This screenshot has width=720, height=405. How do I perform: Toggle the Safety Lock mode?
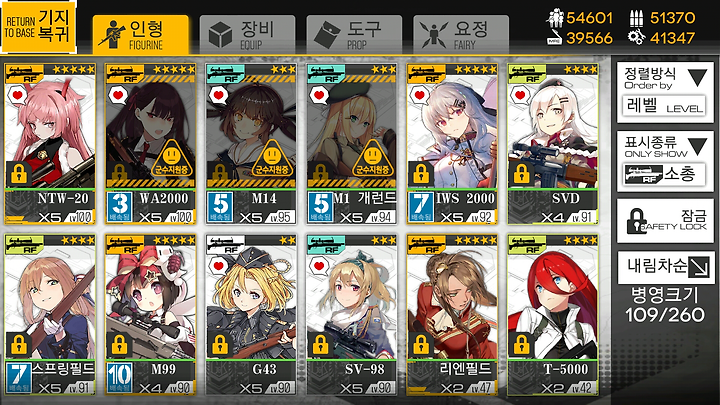tap(666, 221)
